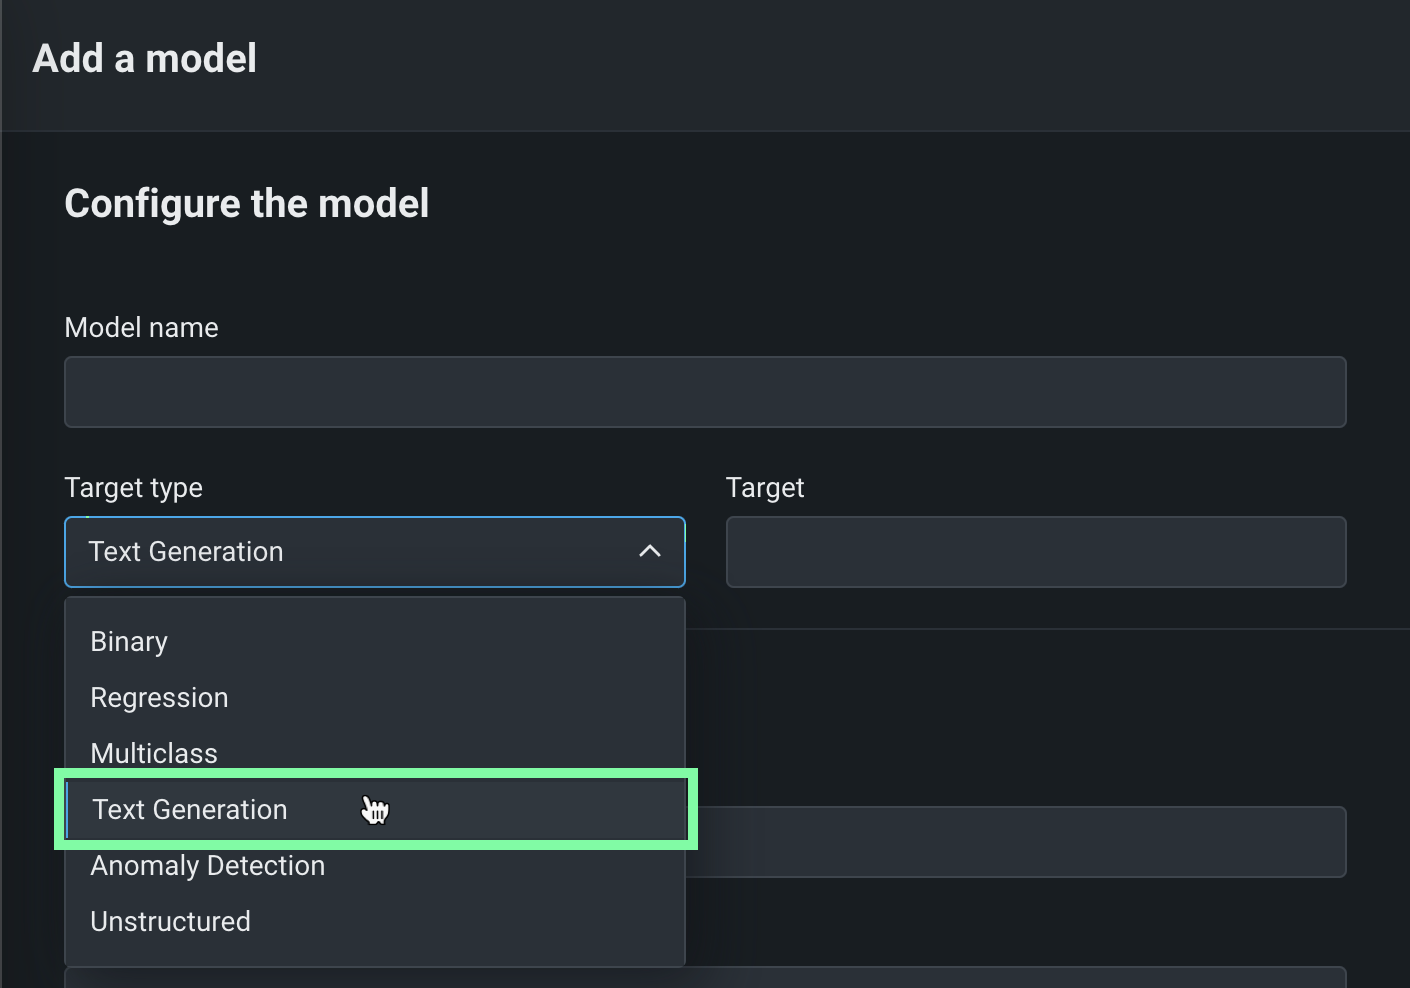Click into the Target input field
Viewport: 1410px width, 988px height.
tap(1036, 552)
